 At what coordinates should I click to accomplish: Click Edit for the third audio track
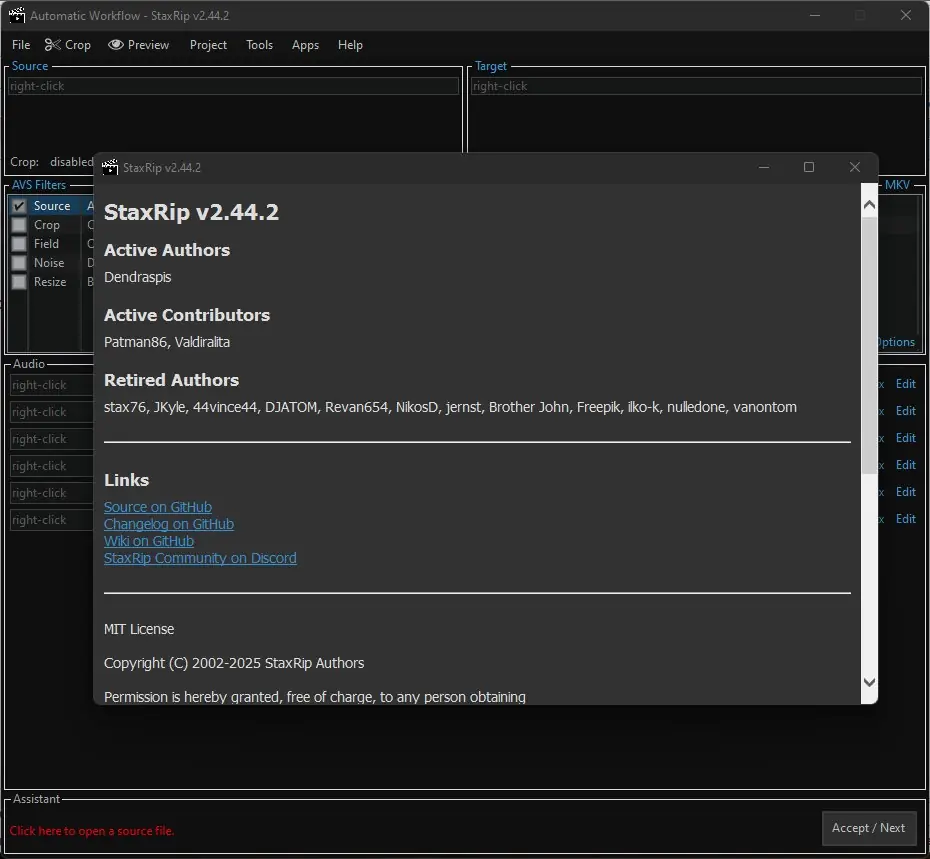point(906,438)
